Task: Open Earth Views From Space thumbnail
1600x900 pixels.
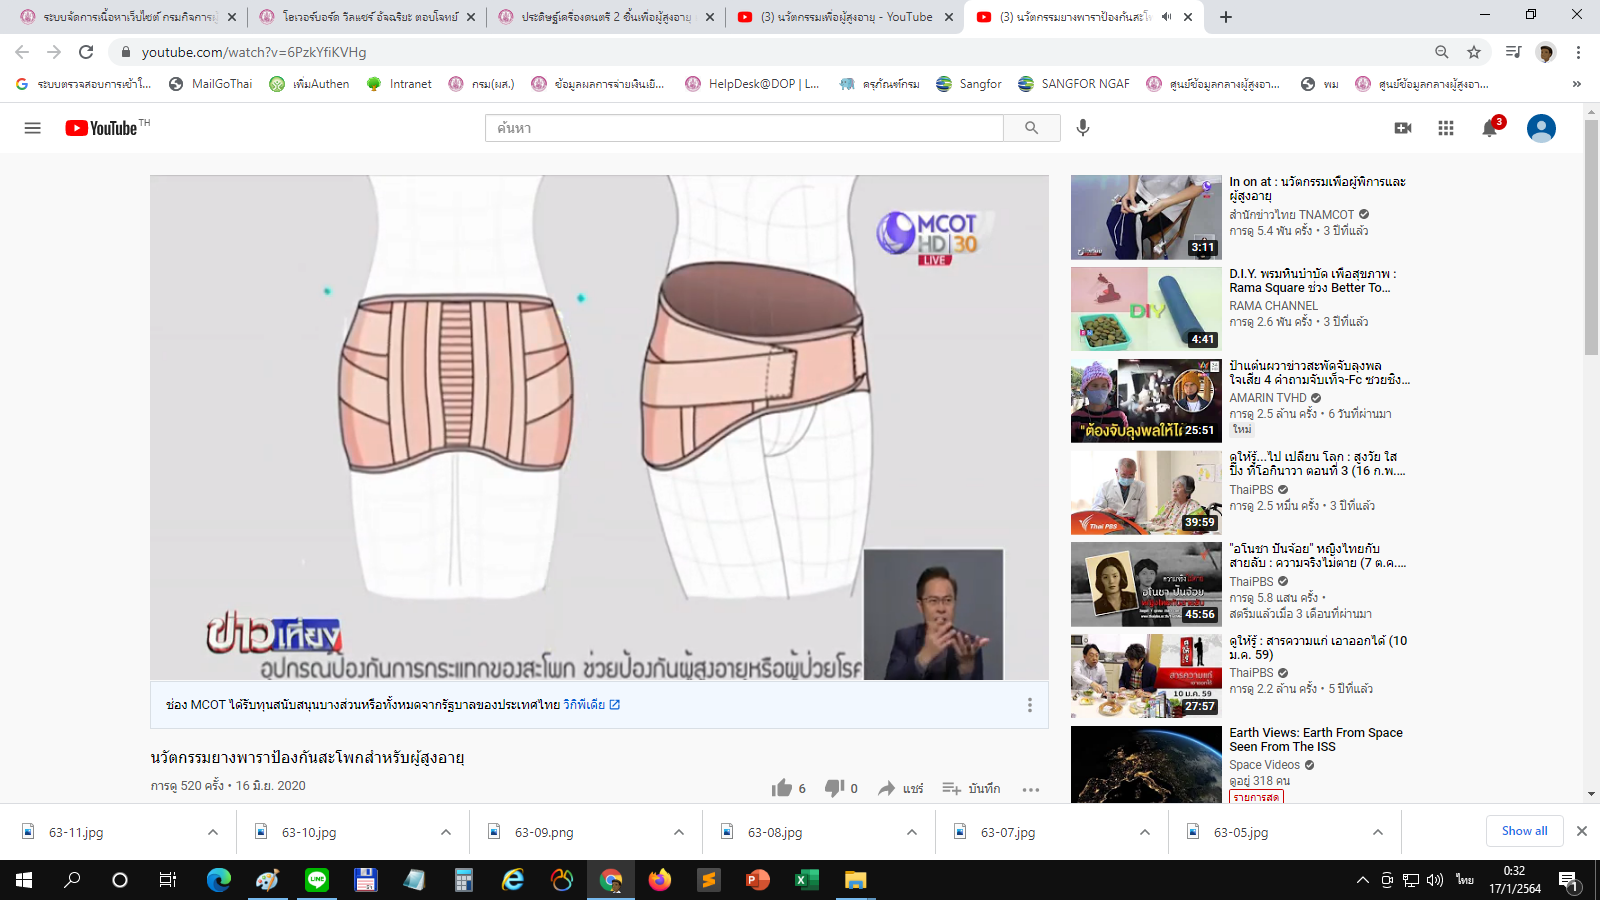Action: pos(1146,764)
